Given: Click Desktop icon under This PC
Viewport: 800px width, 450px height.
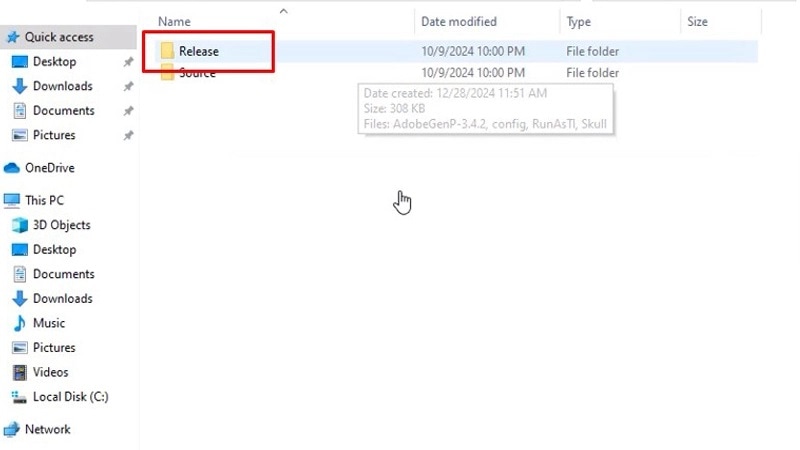Looking at the screenshot, I should tap(20, 249).
